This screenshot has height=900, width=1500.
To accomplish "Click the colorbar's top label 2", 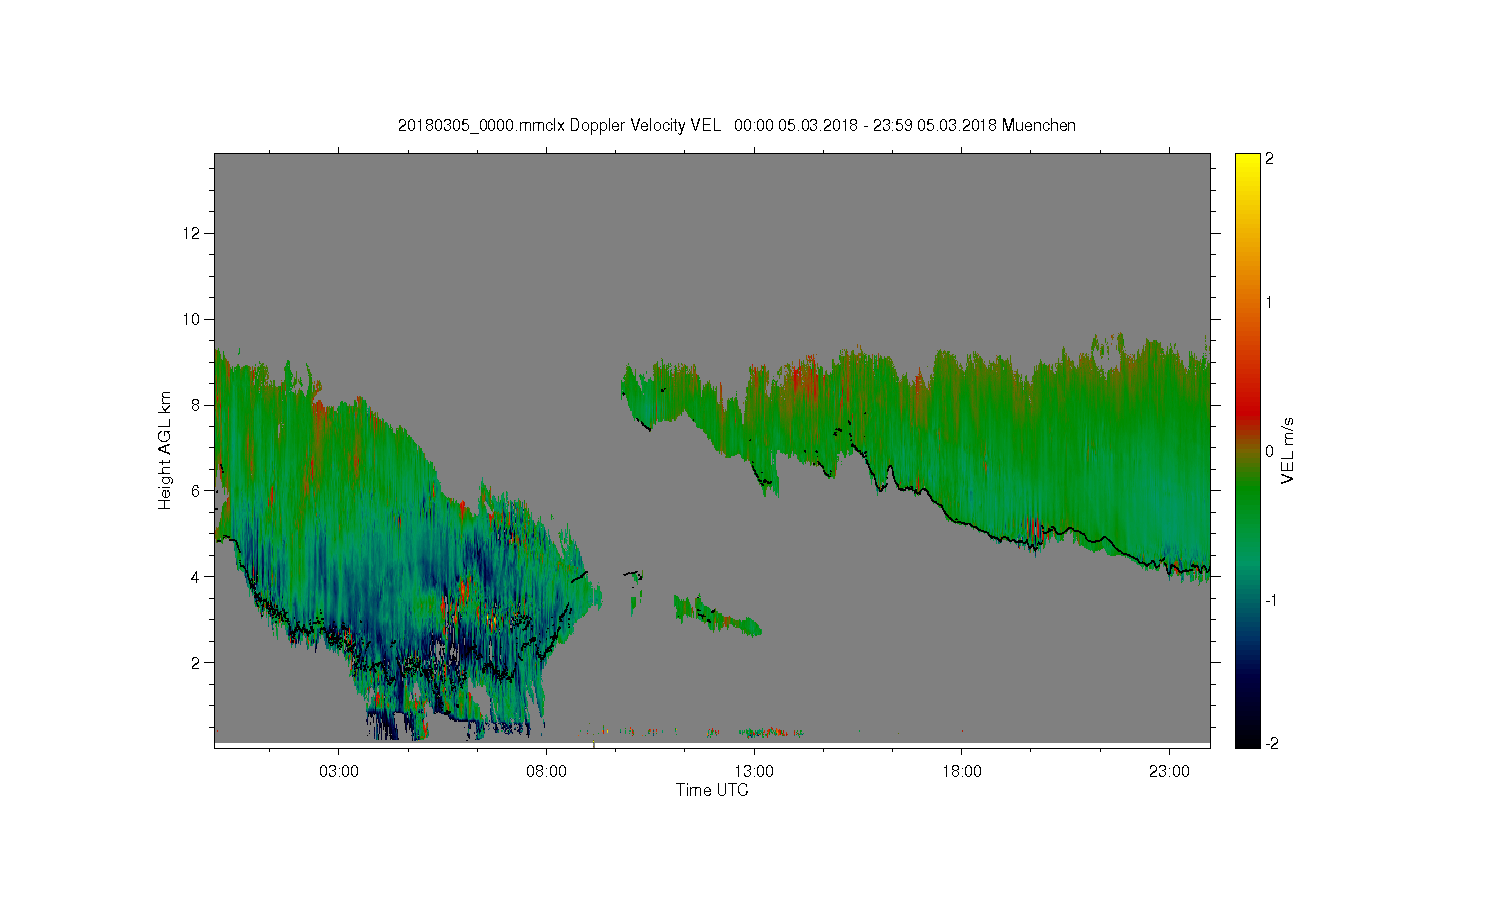I will point(1270,159).
